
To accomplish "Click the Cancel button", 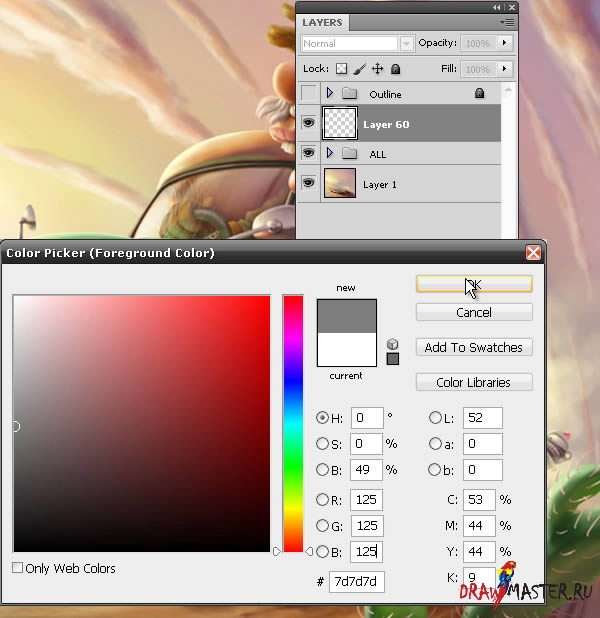I will click(x=474, y=312).
